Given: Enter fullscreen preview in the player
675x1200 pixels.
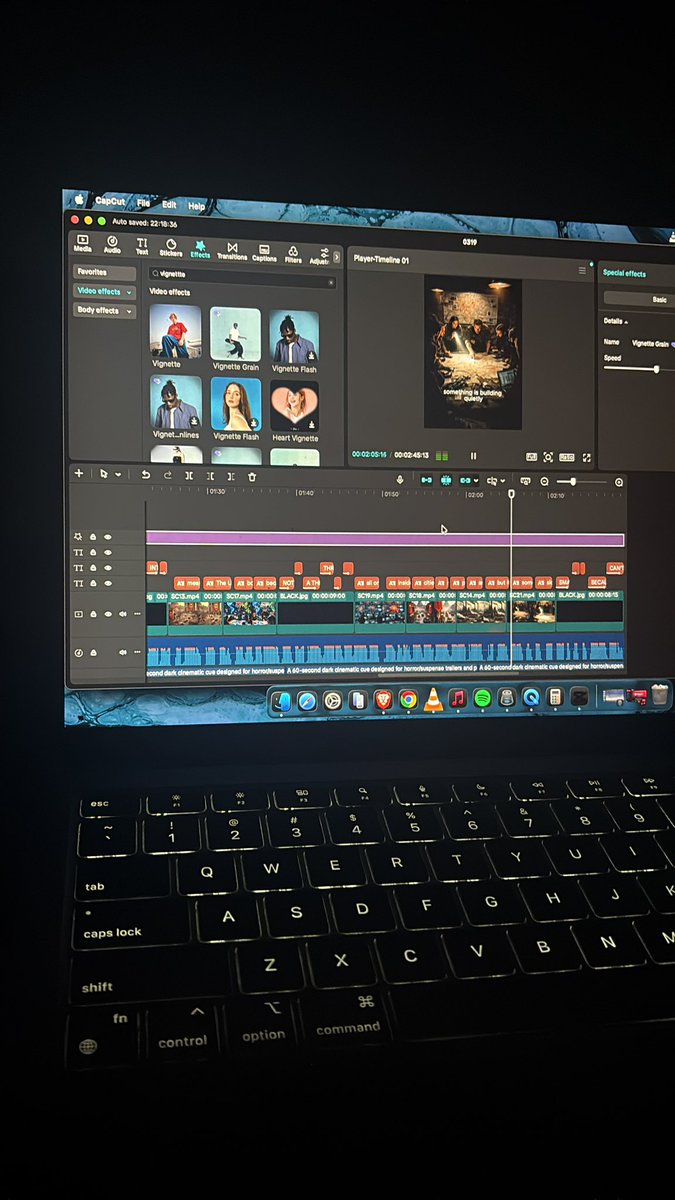Looking at the screenshot, I should coord(586,458).
